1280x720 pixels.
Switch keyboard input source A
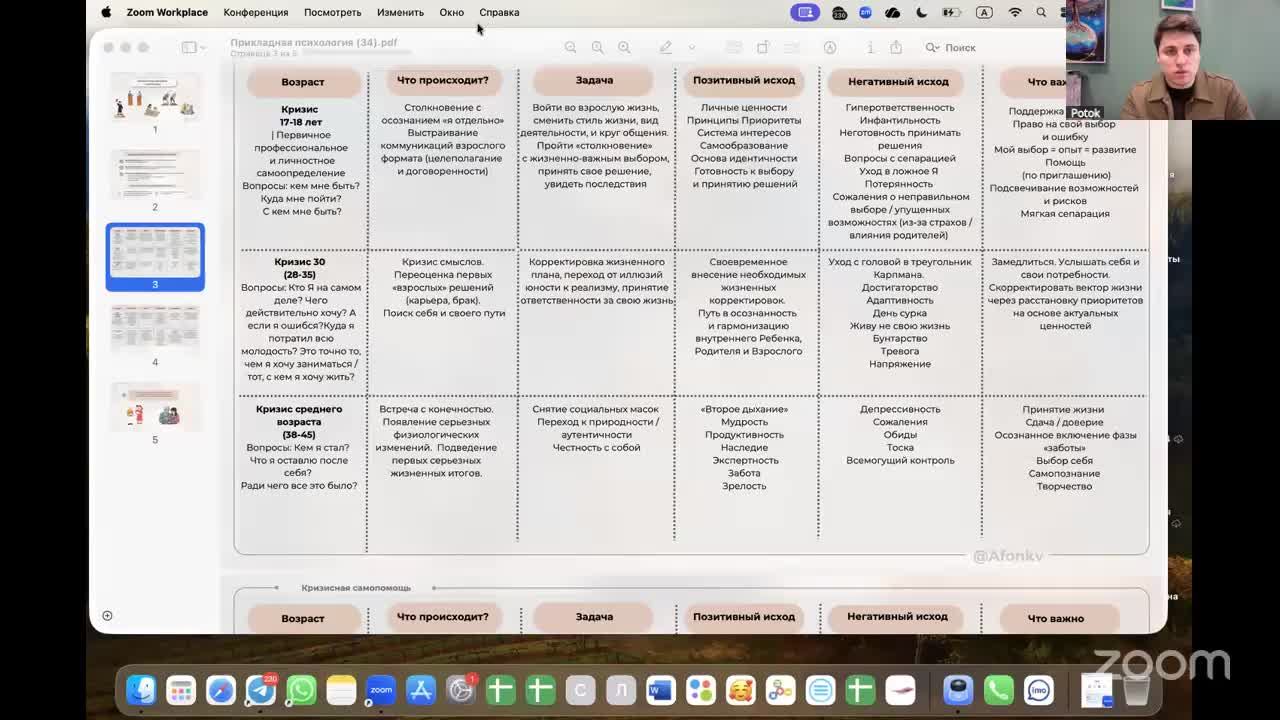click(984, 12)
